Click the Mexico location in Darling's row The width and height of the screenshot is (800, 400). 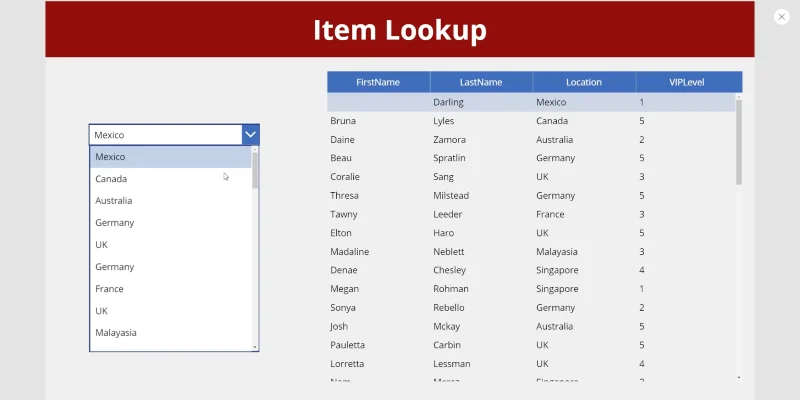pyautogui.click(x=551, y=102)
